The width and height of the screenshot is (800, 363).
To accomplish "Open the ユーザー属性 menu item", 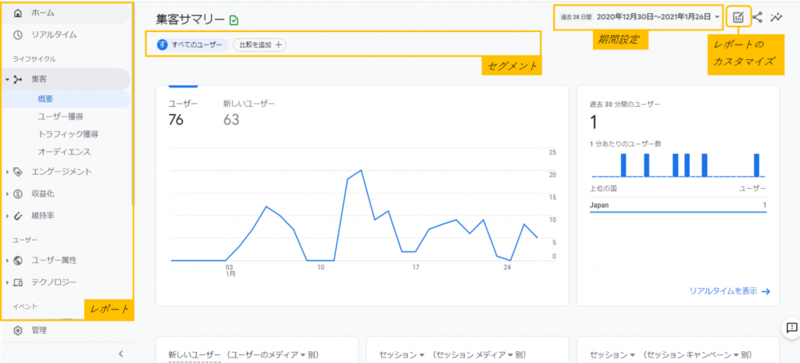I will [54, 260].
